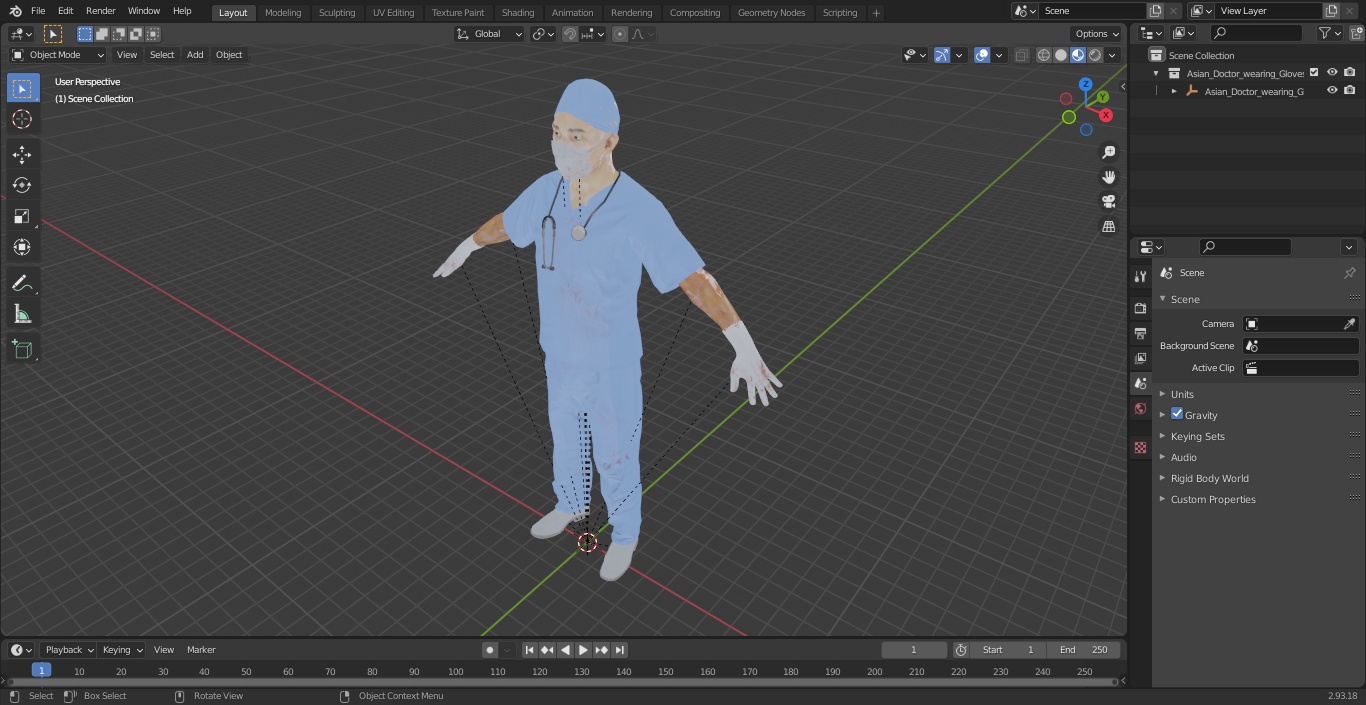Disable Asian_Doctor_wearing_Gloves collection in renders camera icon
This screenshot has height=705, width=1366.
click(1349, 72)
